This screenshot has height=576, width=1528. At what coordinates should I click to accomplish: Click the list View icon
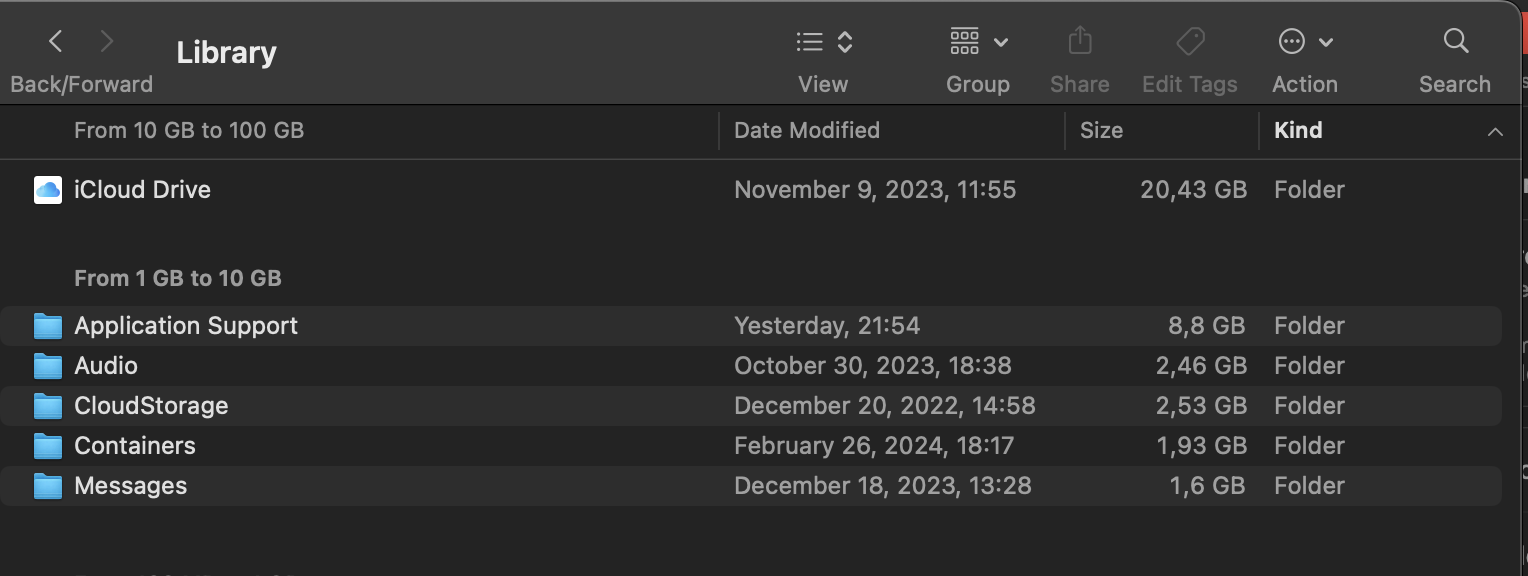[x=809, y=41]
